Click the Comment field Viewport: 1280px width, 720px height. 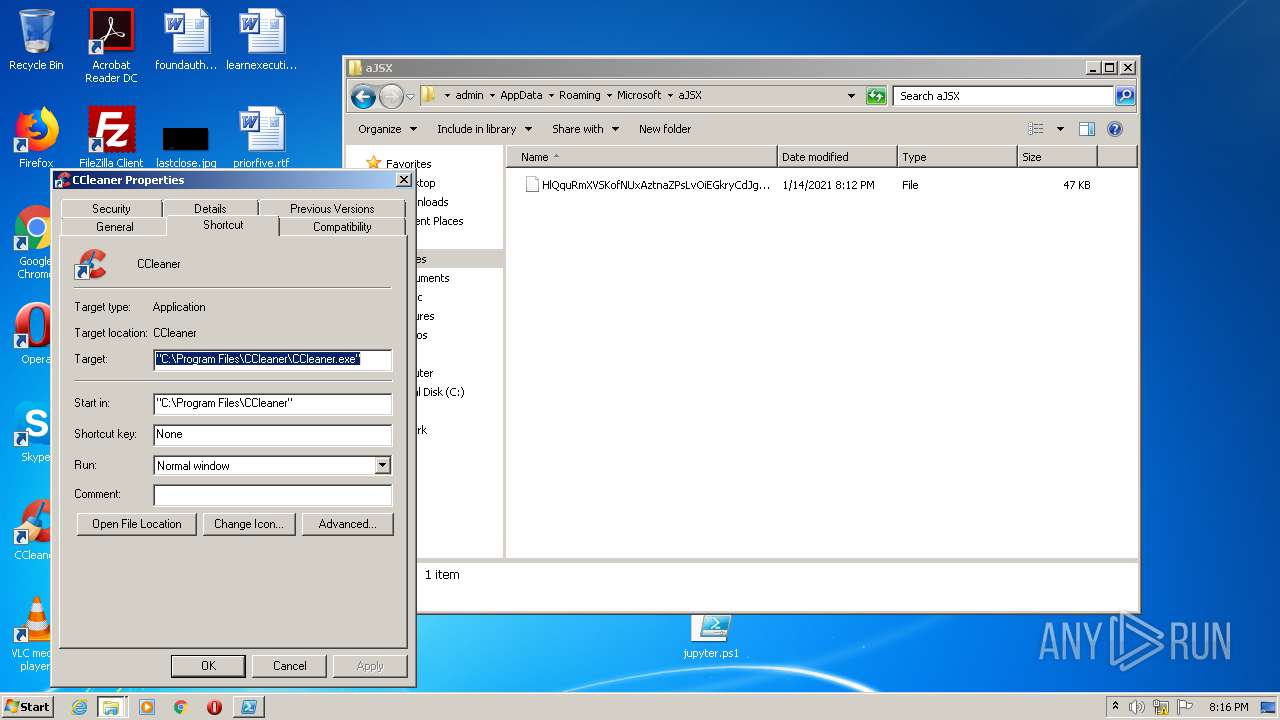point(272,495)
